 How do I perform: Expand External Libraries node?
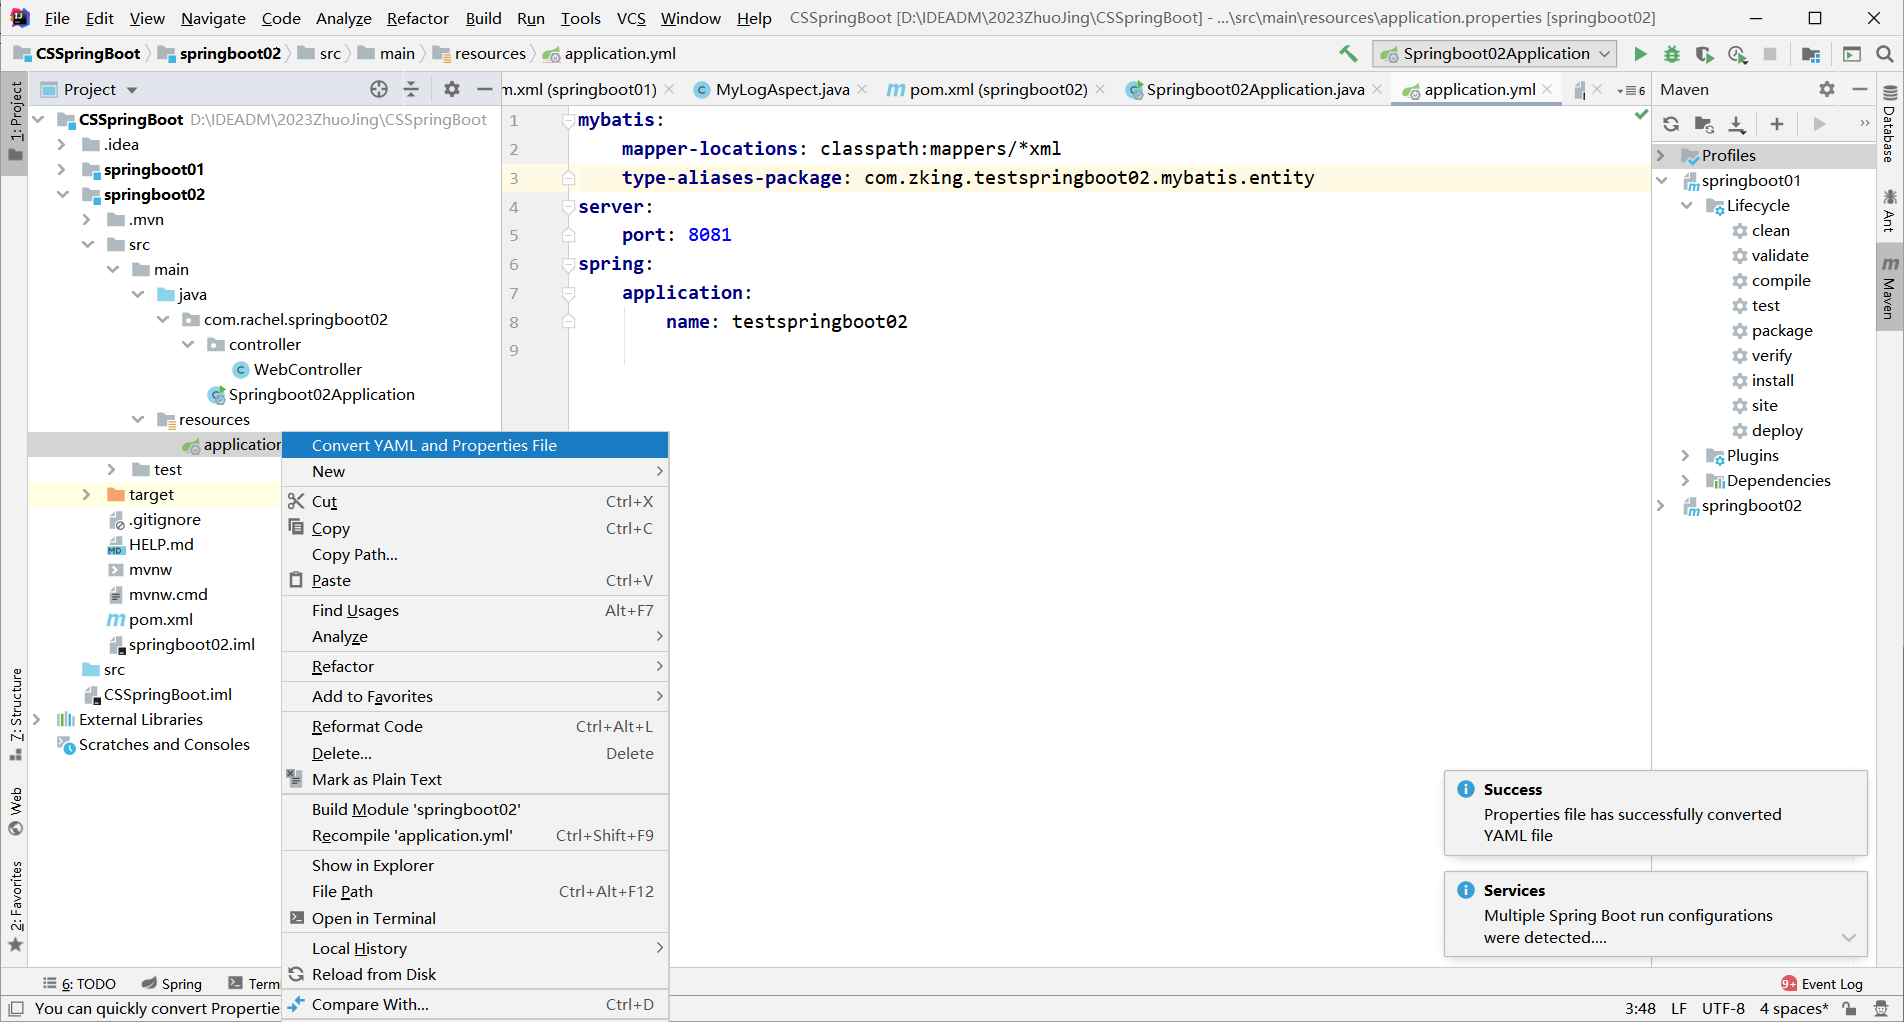click(x=37, y=719)
